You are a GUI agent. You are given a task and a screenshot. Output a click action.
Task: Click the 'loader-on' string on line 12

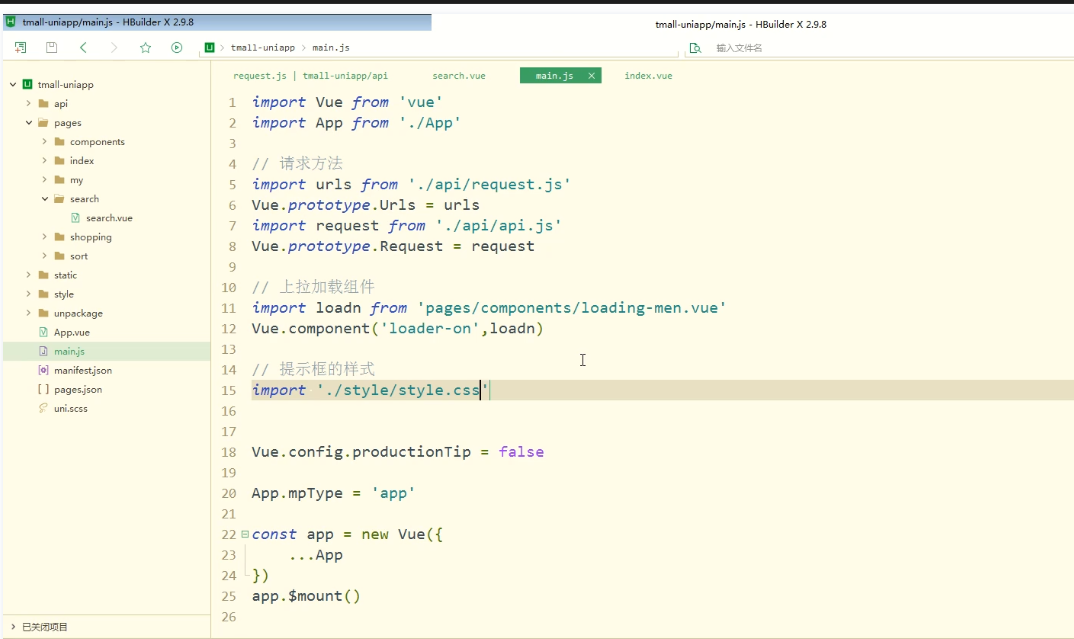tap(429, 329)
